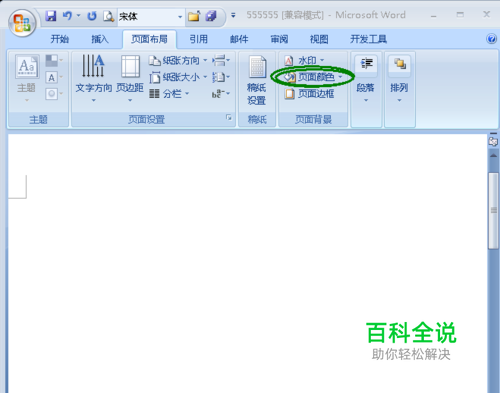Open the line numbers dropdown icon
This screenshot has height=393, width=500.
point(221,77)
